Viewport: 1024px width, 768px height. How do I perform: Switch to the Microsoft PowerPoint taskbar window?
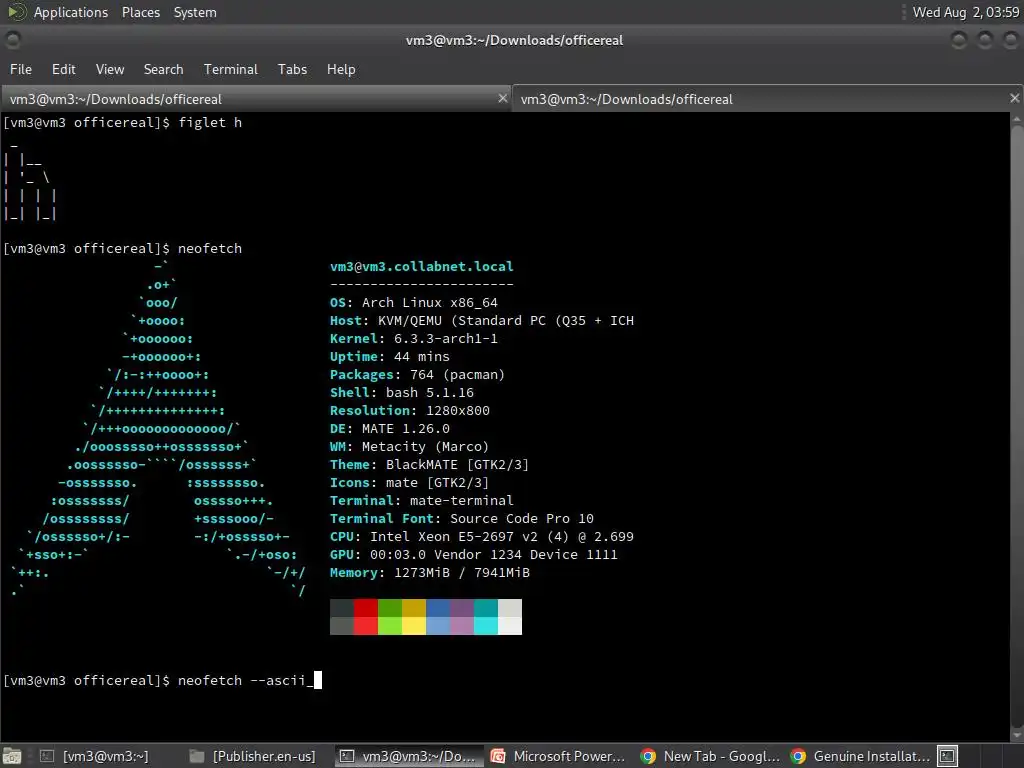click(x=560, y=756)
